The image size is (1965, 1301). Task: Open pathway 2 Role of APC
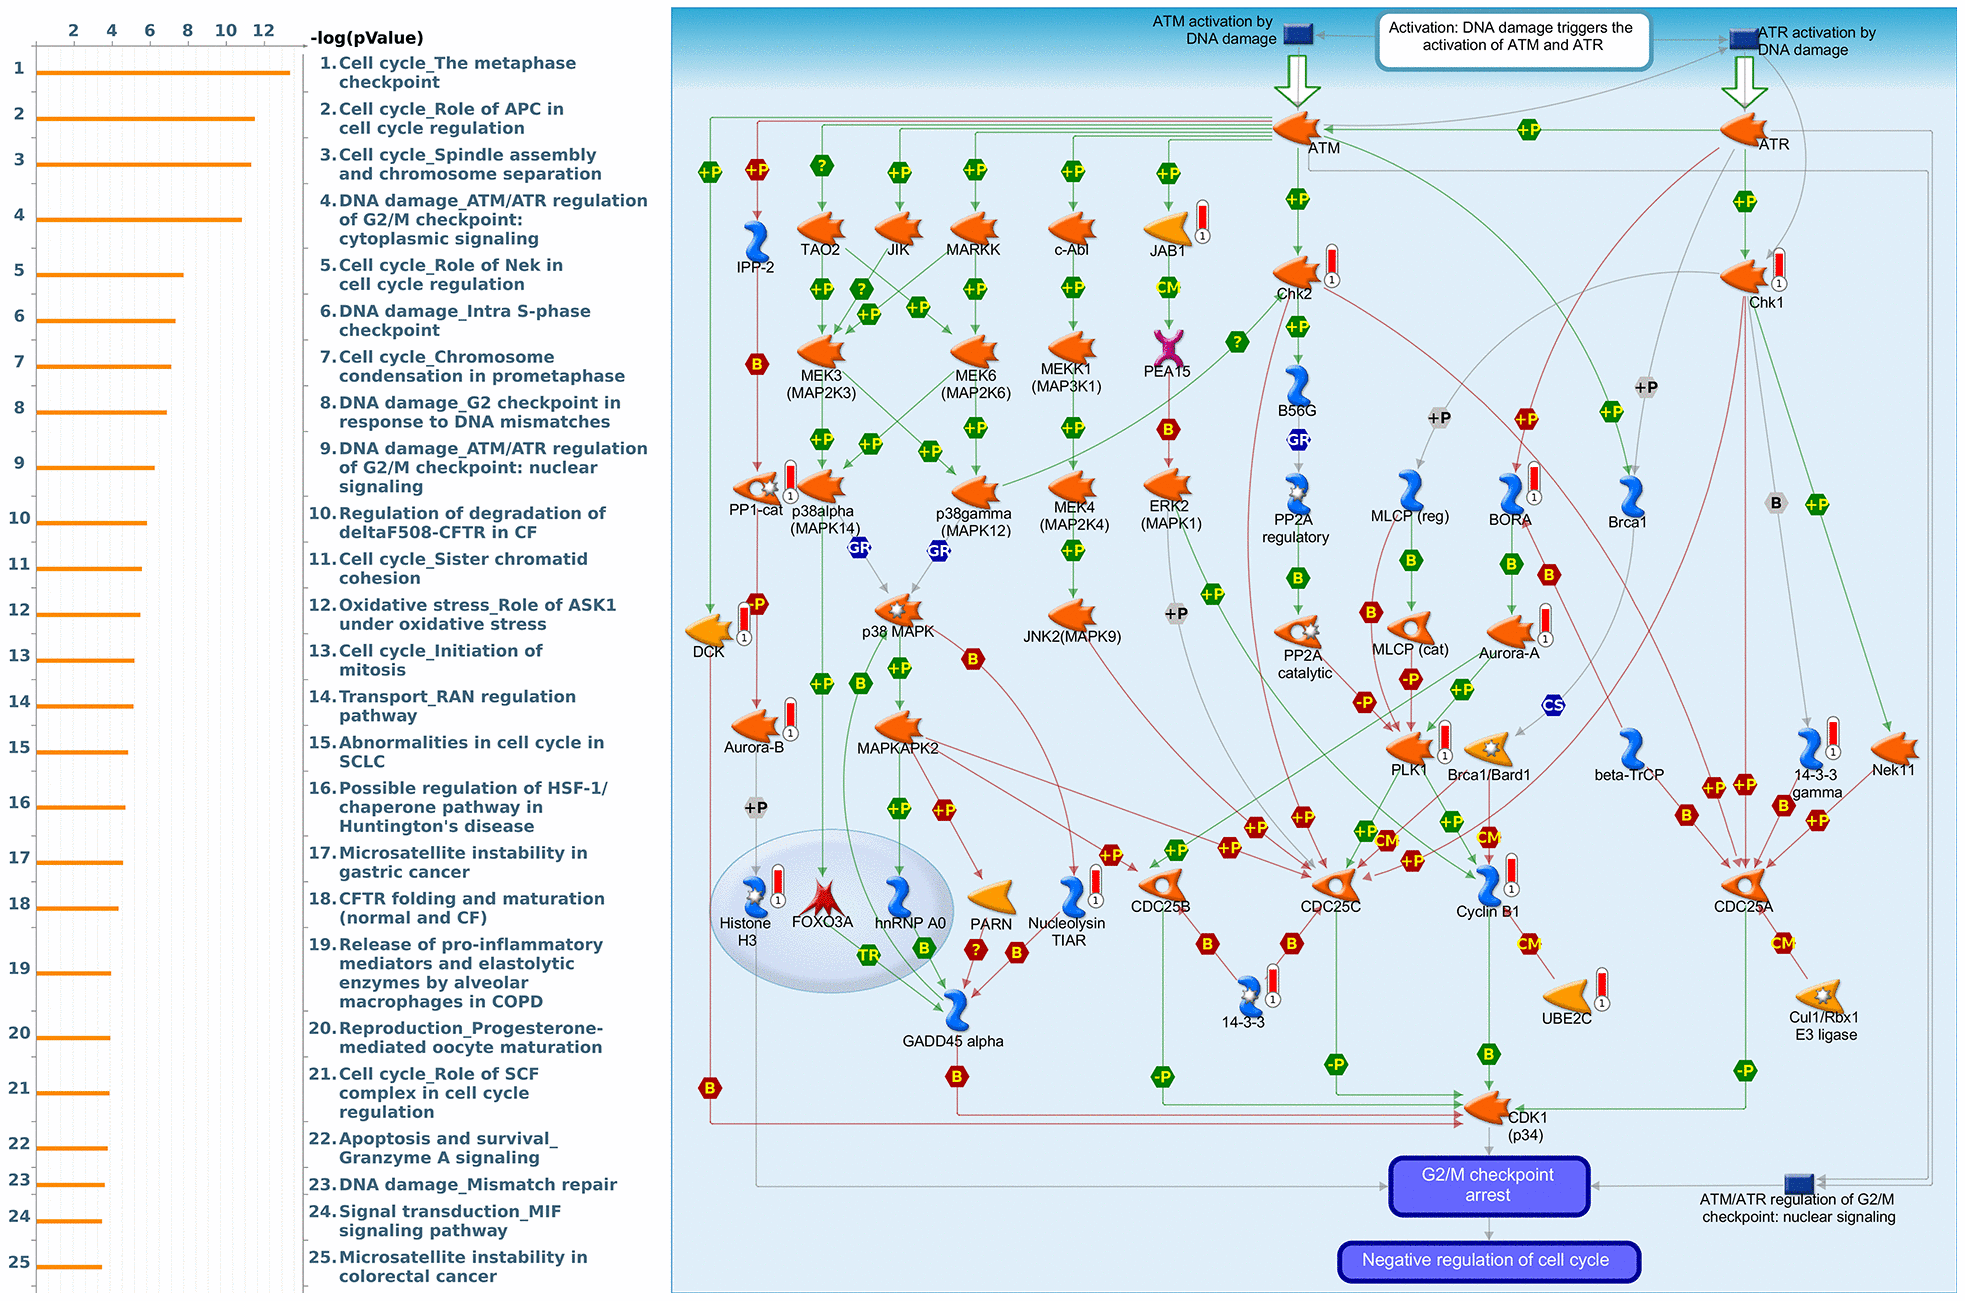(442, 118)
